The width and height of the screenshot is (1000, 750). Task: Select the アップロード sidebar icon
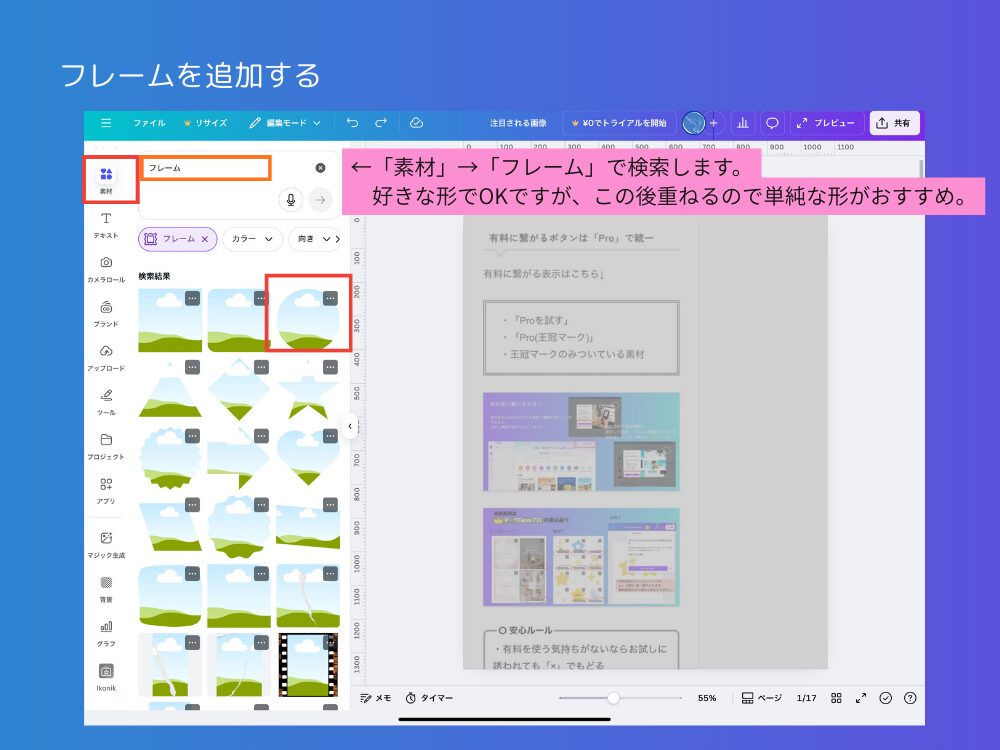click(107, 357)
